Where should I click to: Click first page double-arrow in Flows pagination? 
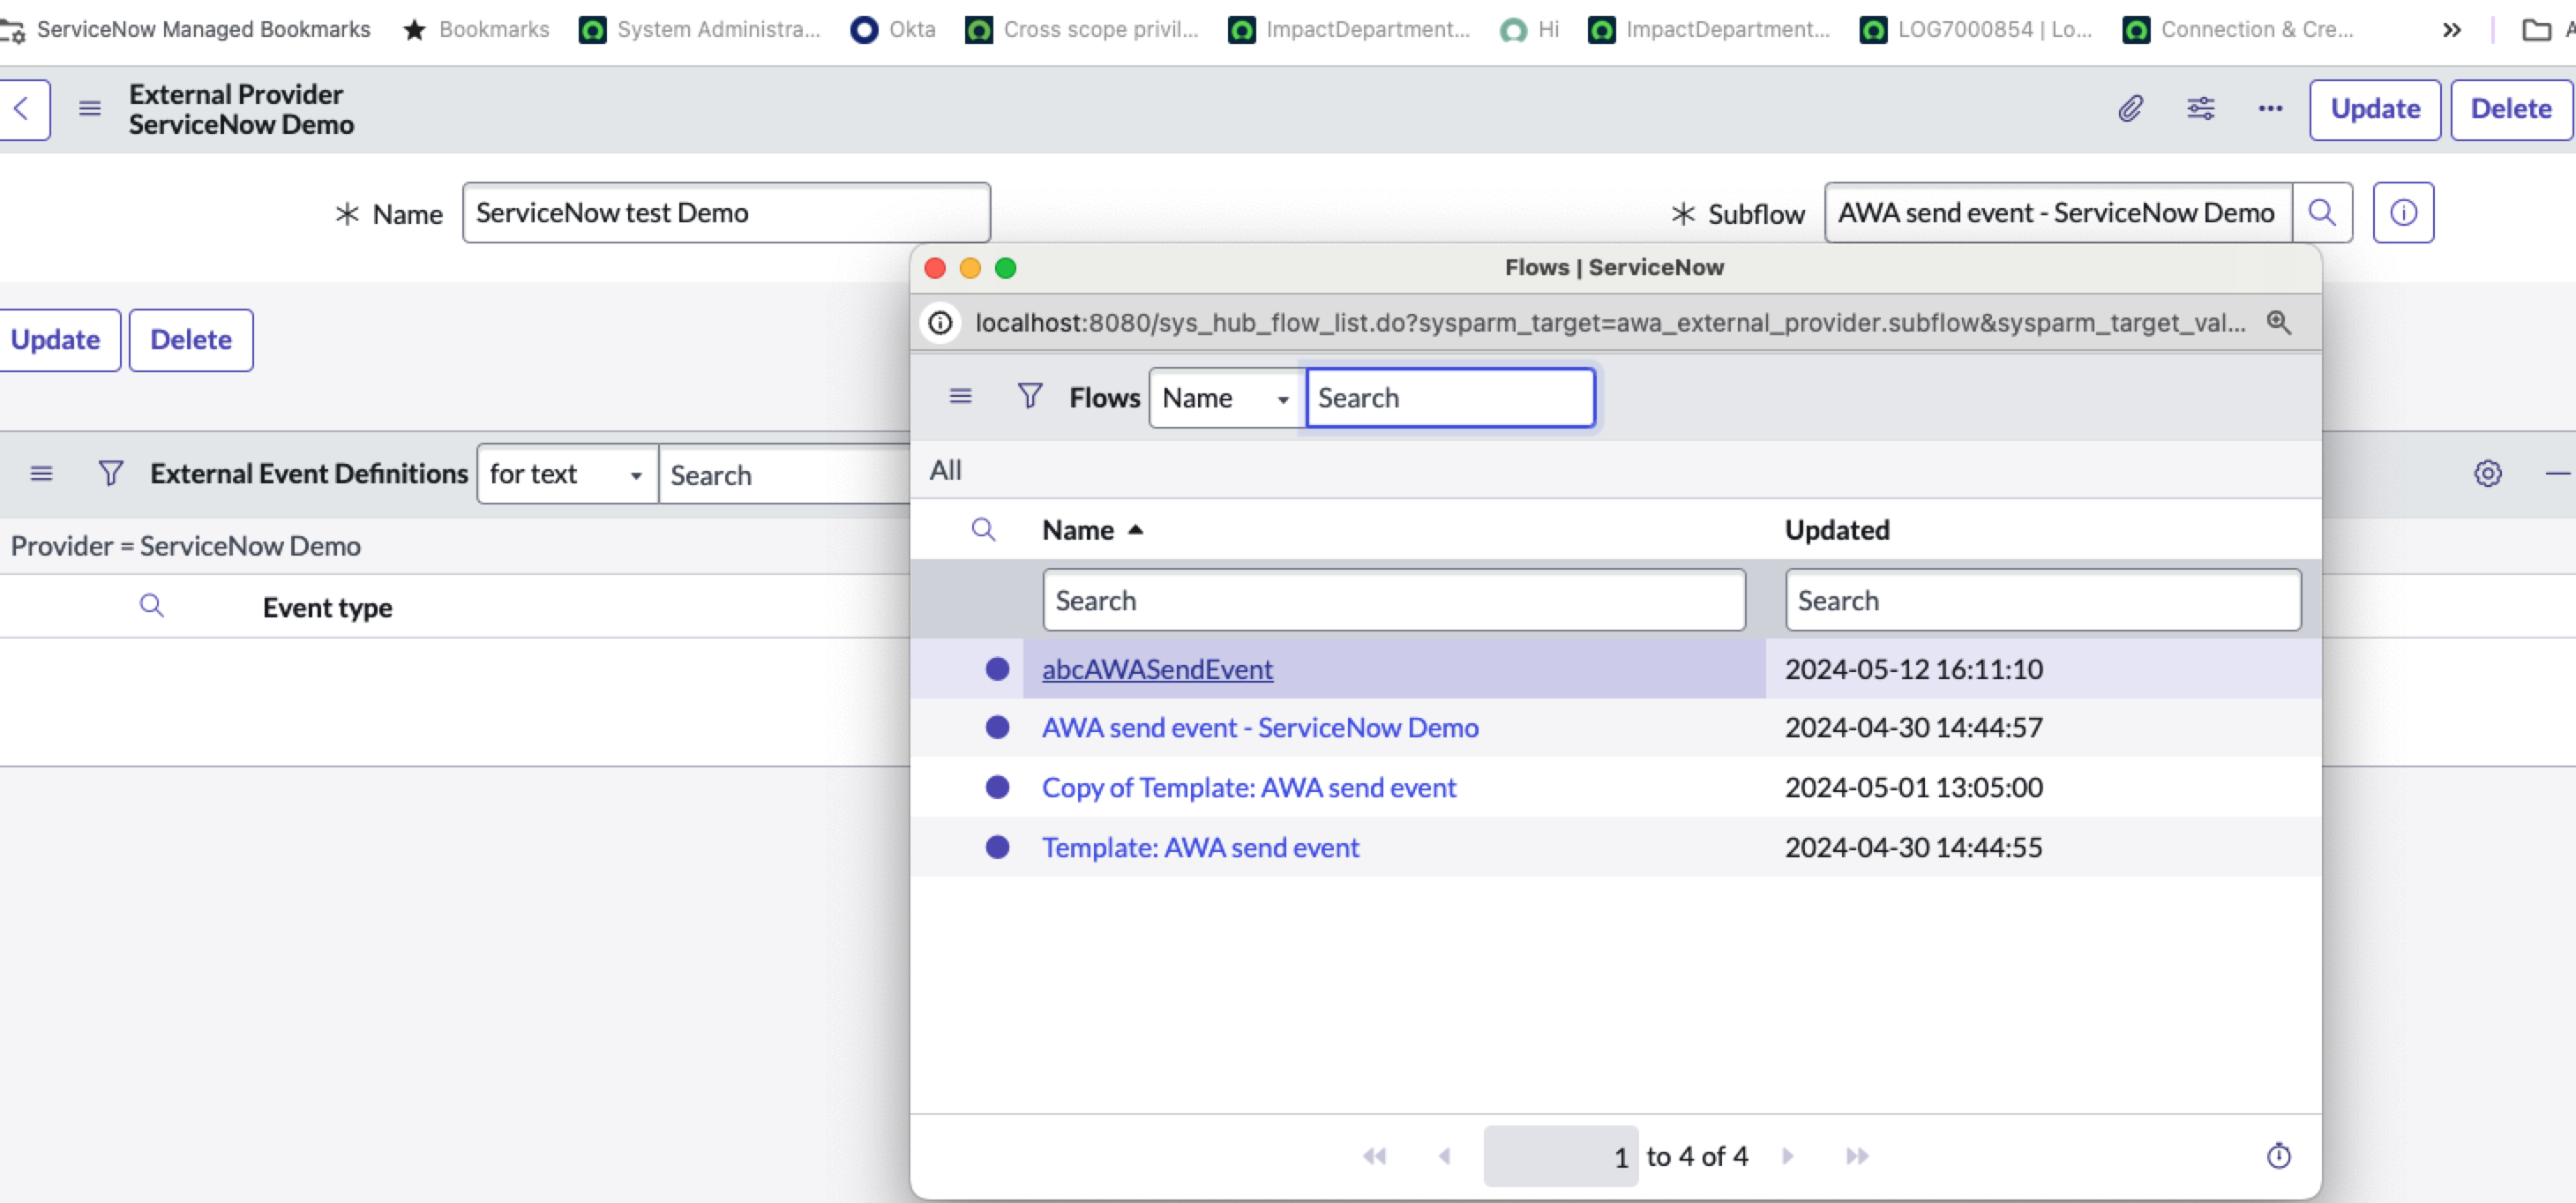[1375, 1156]
